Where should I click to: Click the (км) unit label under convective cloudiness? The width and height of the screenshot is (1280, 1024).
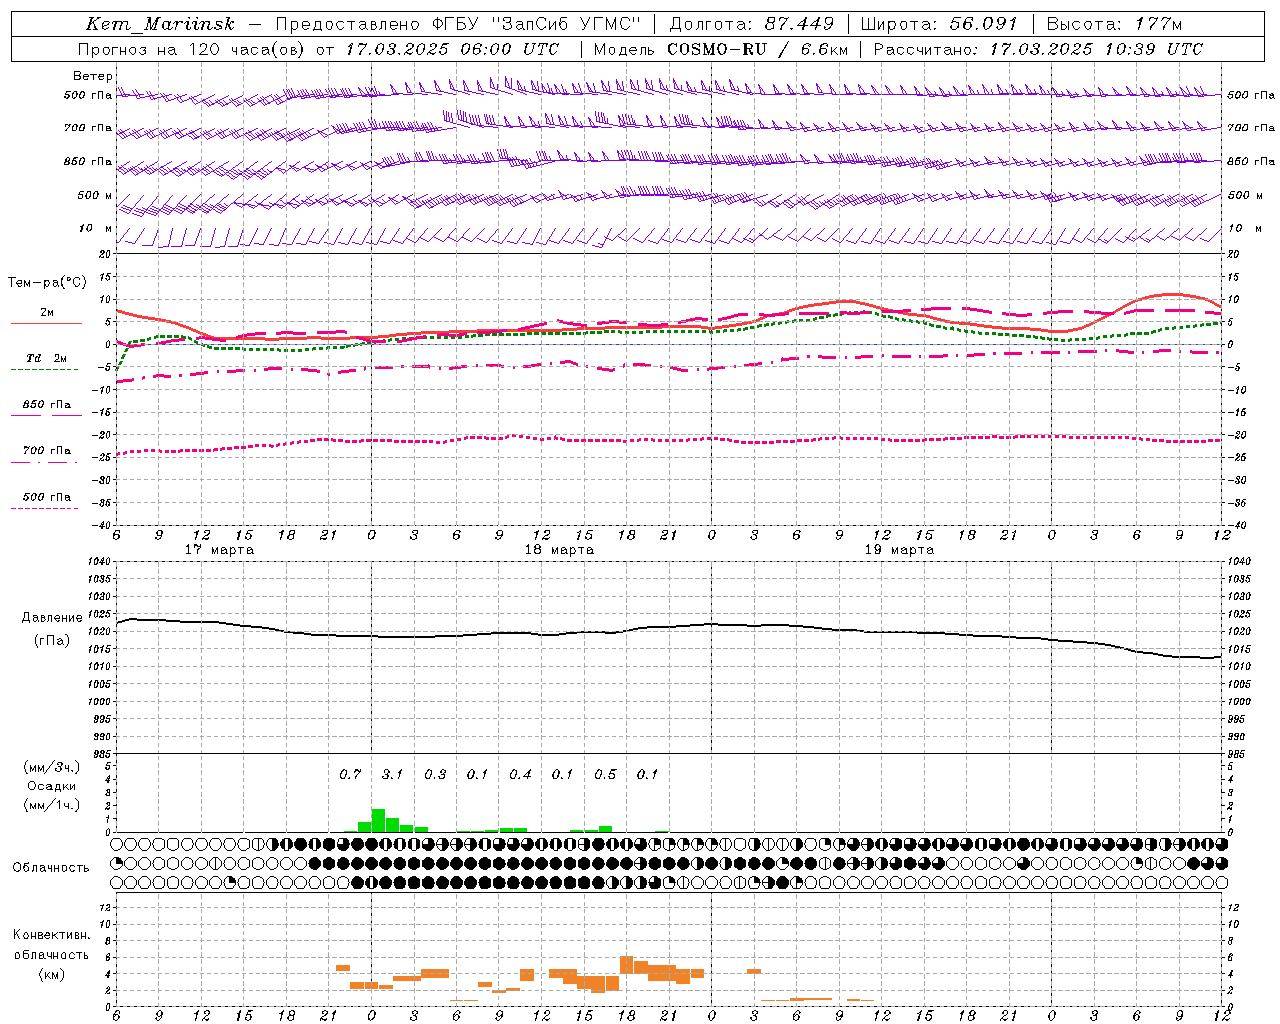point(51,974)
